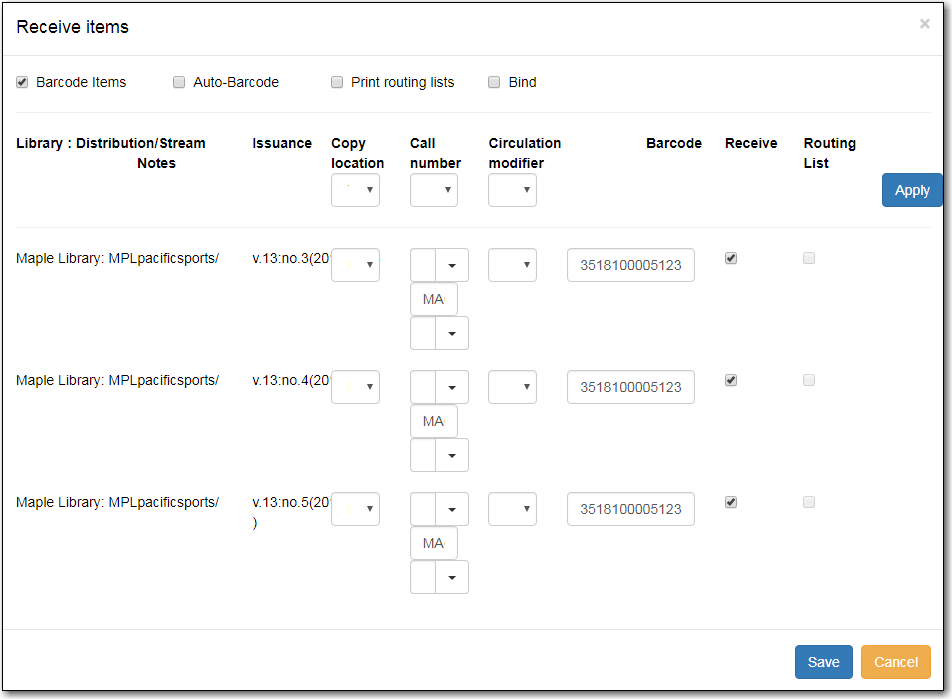Uncheck Receive for issue v.13:no.3
Screen dimensions: 952x699
point(731,258)
